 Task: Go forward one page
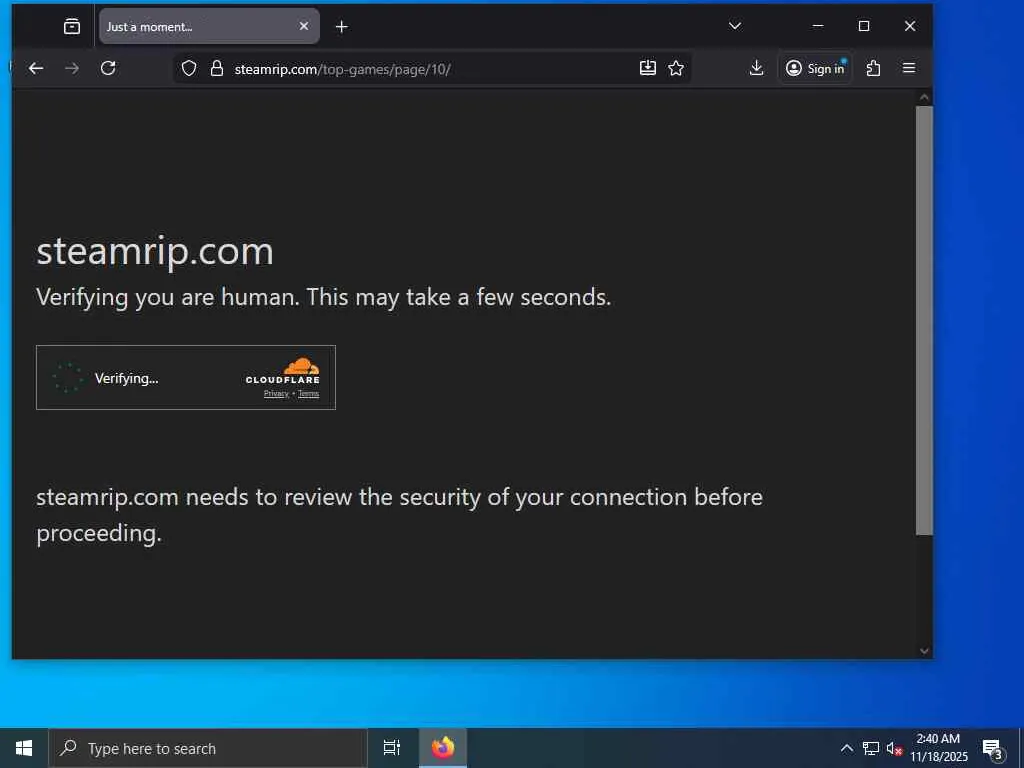pyautogui.click(x=72, y=68)
